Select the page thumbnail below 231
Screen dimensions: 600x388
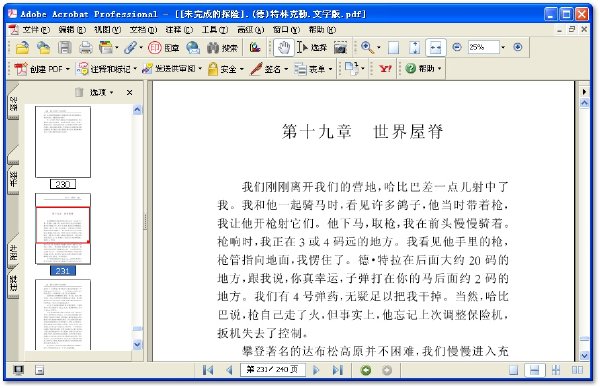point(63,315)
